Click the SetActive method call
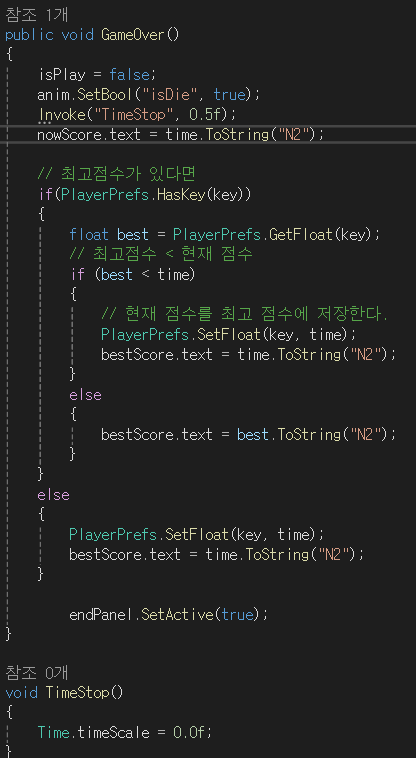Image resolution: width=416 pixels, height=758 pixels. click(178, 615)
